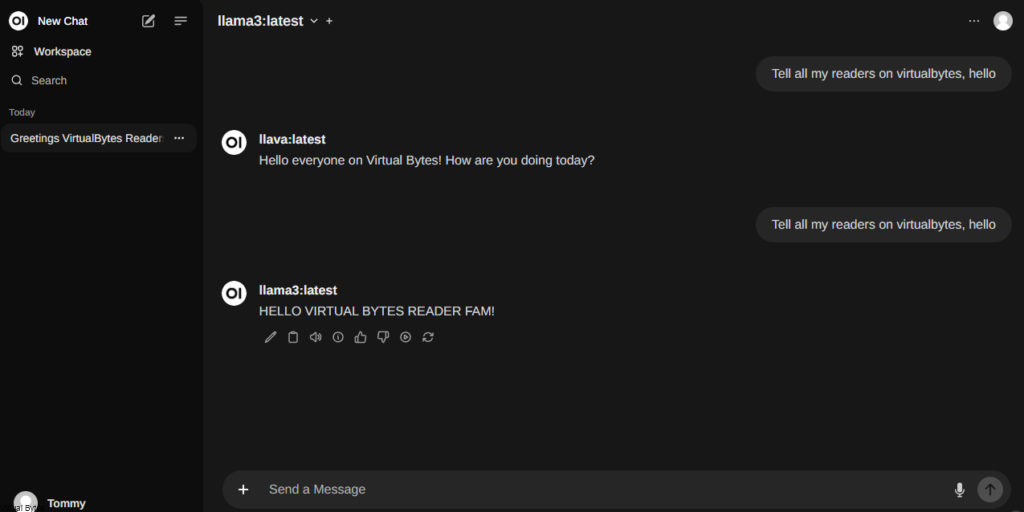The height and width of the screenshot is (512, 1024).
Task: Open the Workspace section
Action: point(61,52)
